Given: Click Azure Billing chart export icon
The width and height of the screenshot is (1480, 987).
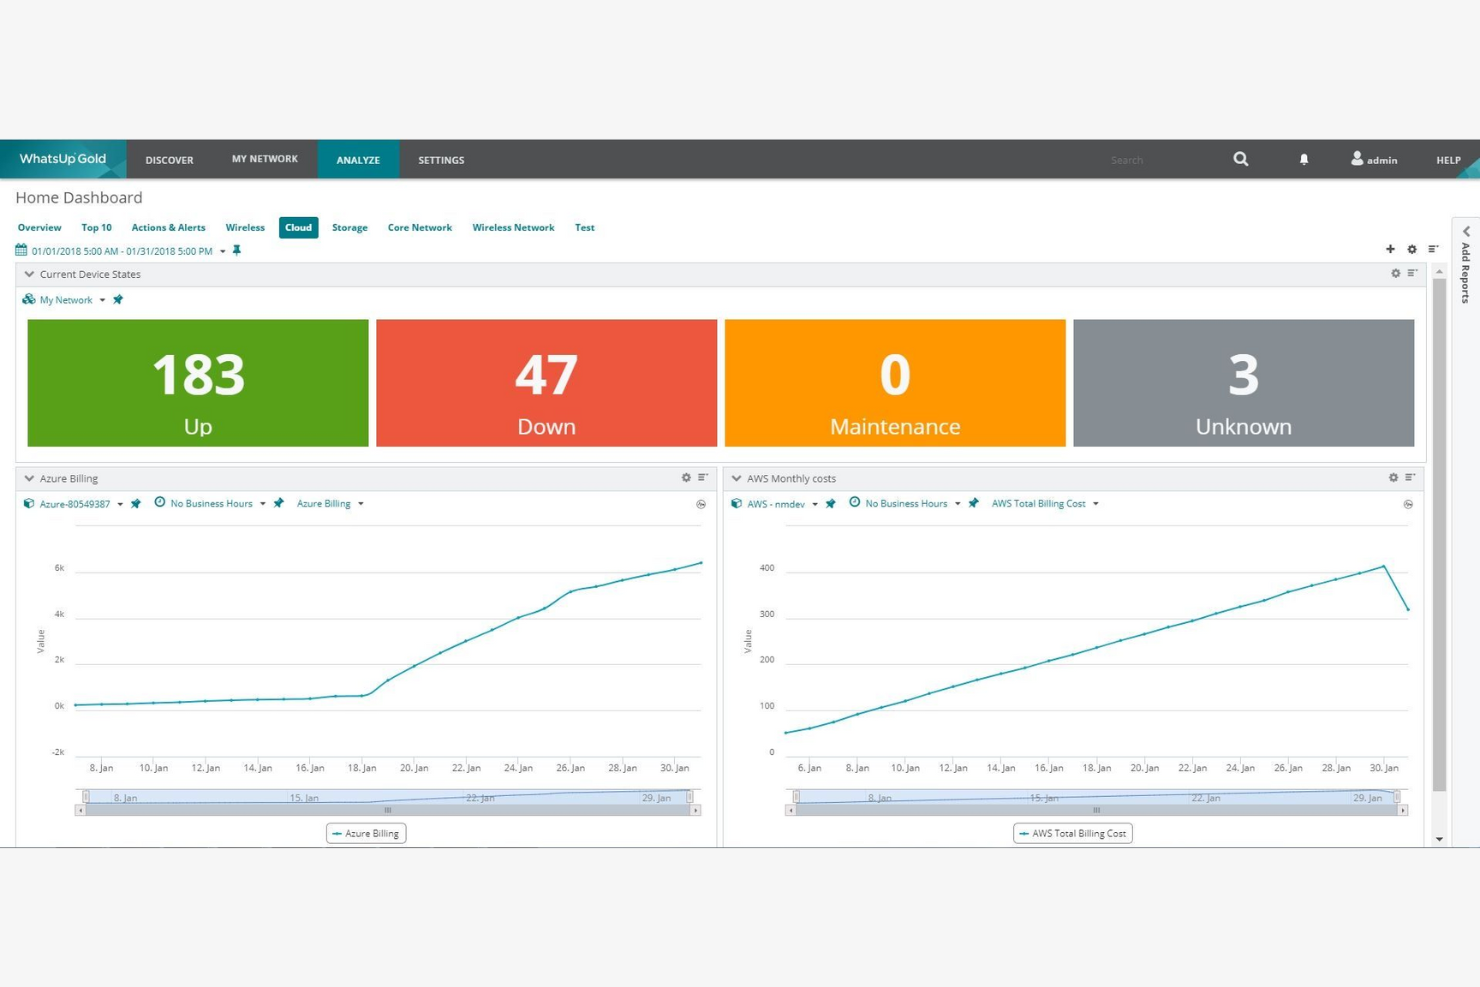Looking at the screenshot, I should click(x=701, y=504).
